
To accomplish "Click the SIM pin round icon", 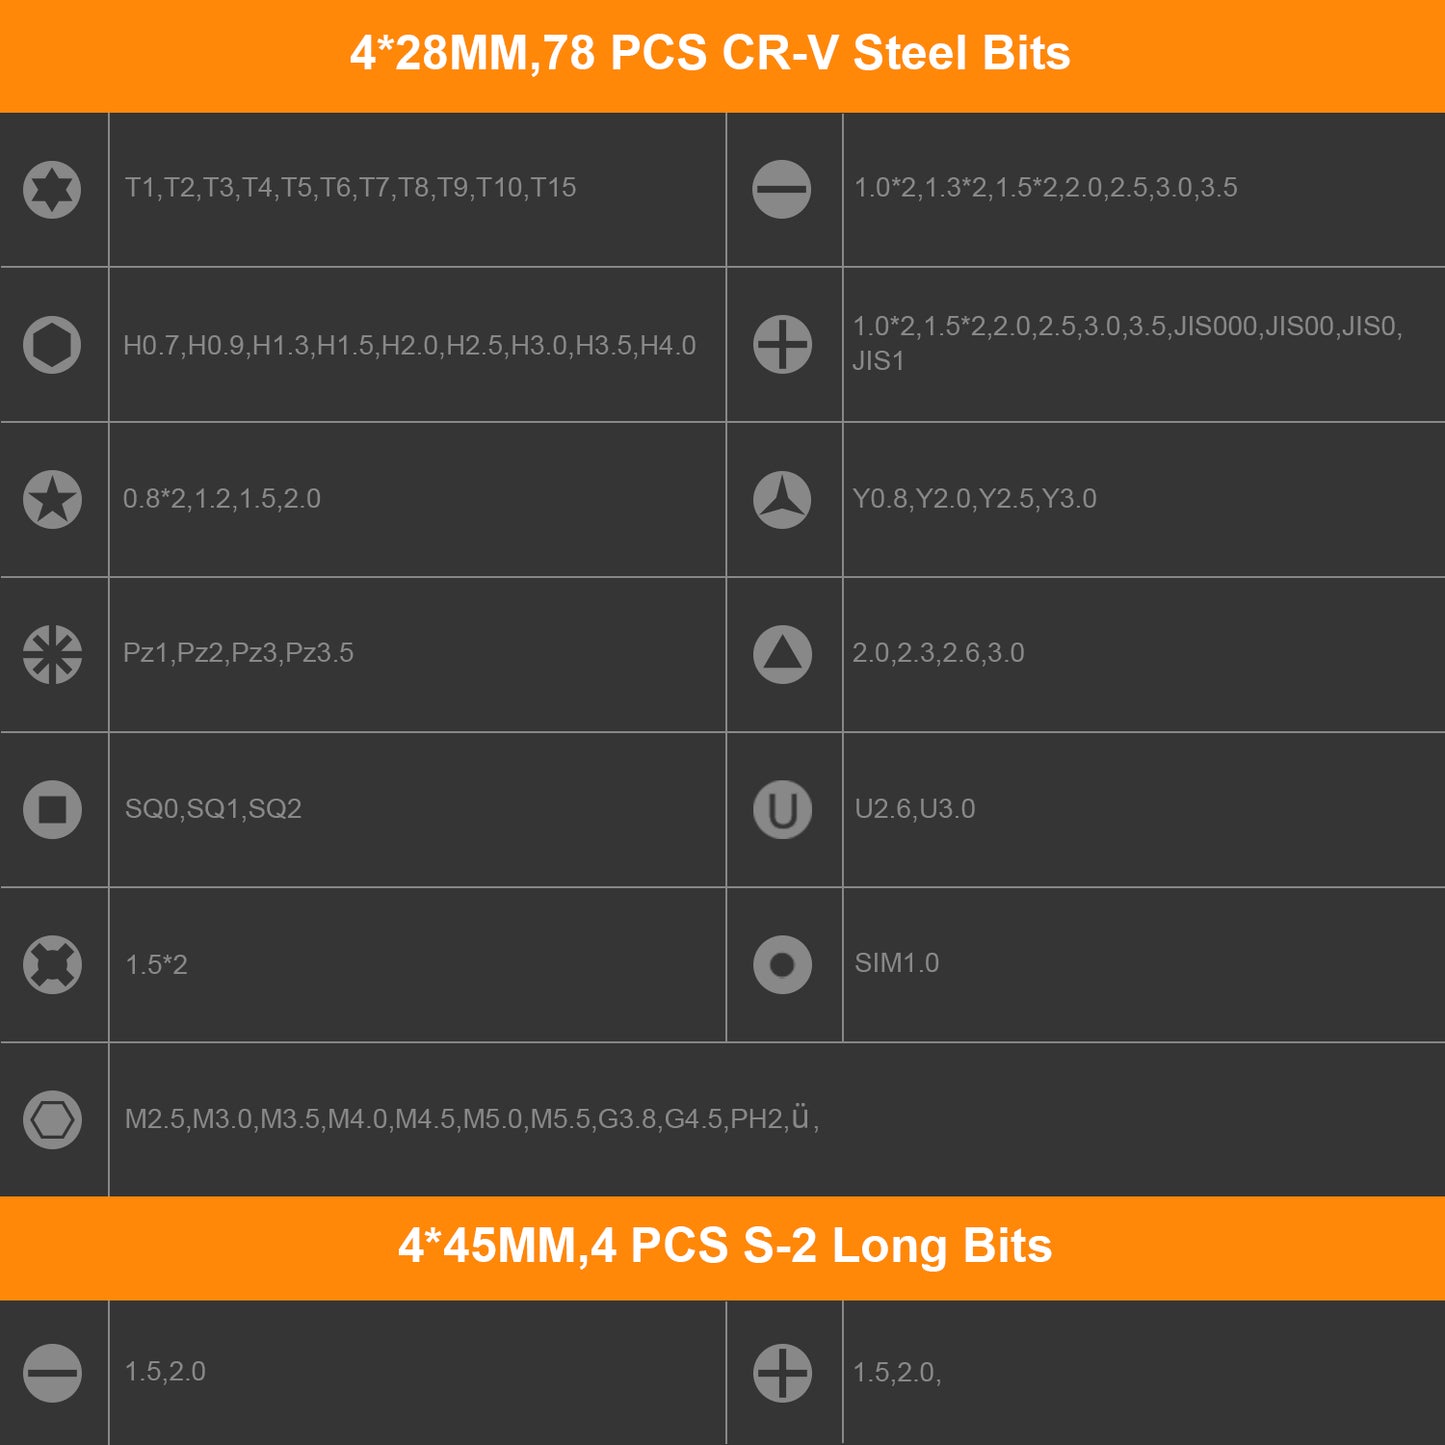I will tap(782, 964).
